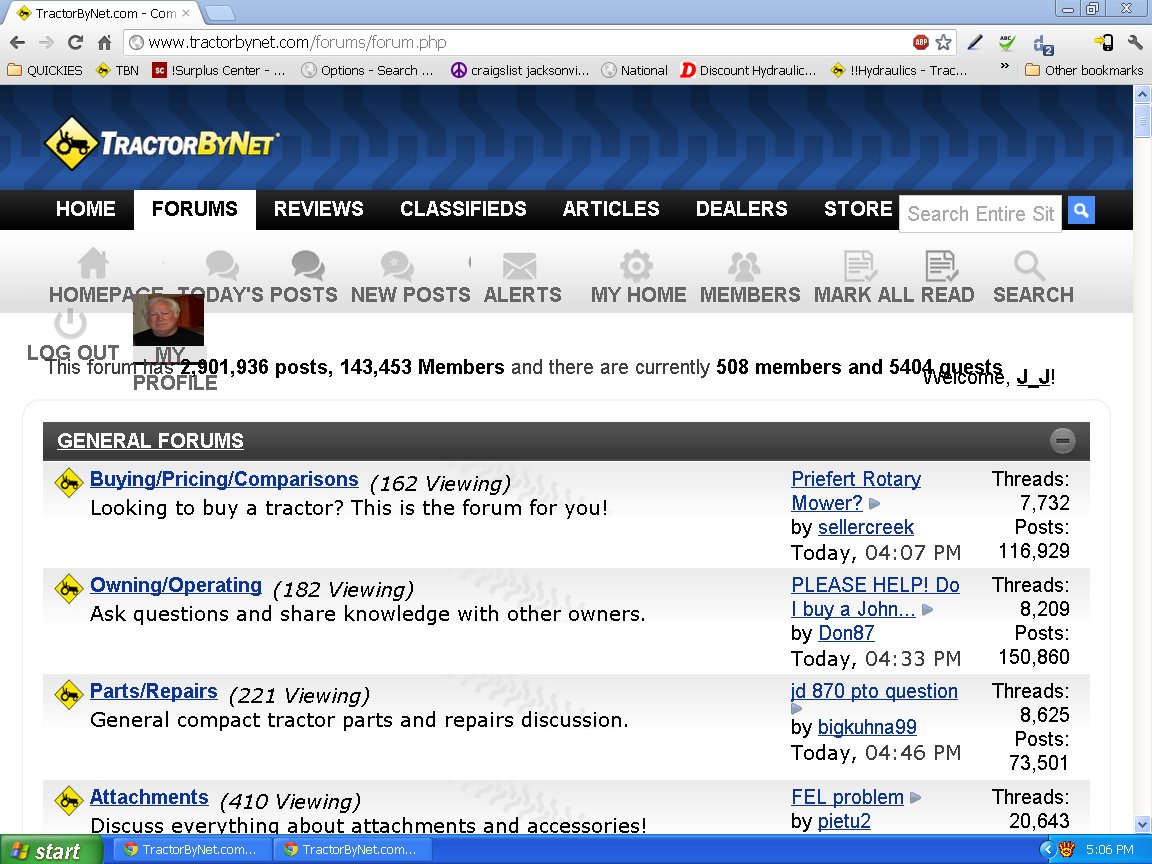Click the Alerts envelope icon

[x=519, y=266]
